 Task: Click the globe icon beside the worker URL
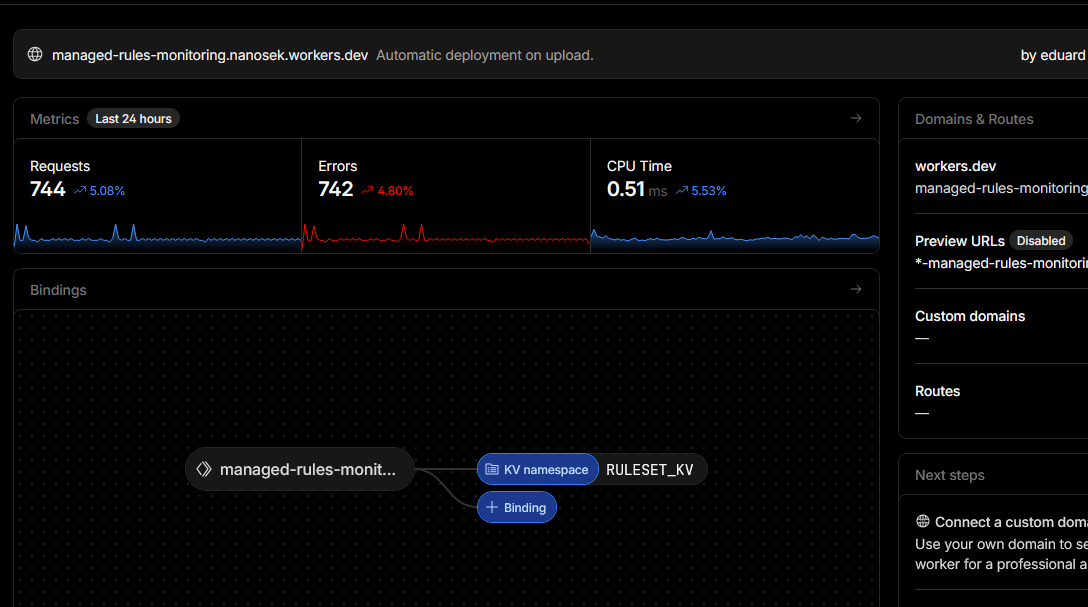(35, 55)
